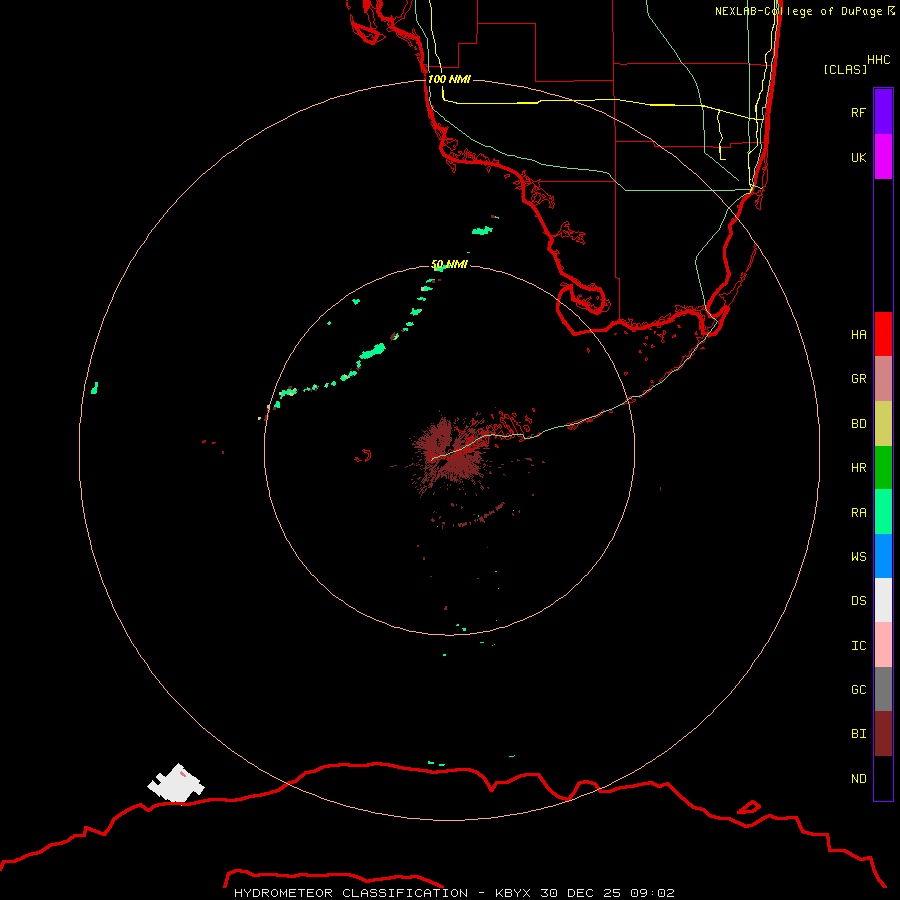Click the HHC product code text
The image size is (900, 900).
(879, 60)
